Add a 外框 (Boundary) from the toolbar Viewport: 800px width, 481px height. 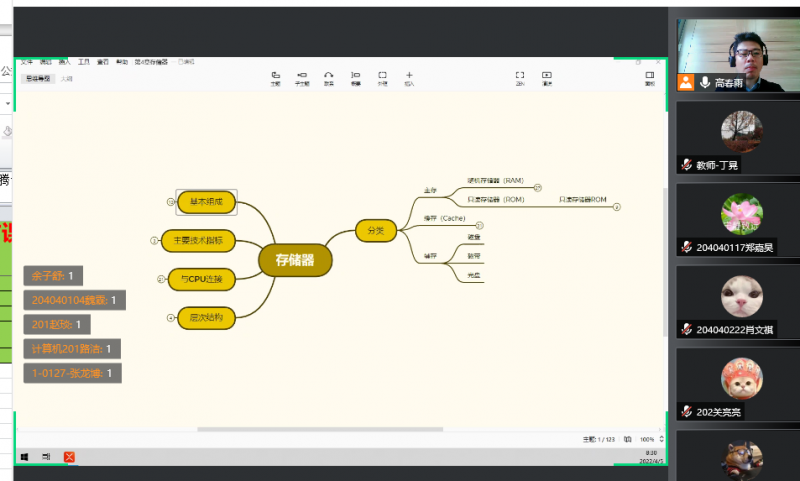click(x=382, y=77)
